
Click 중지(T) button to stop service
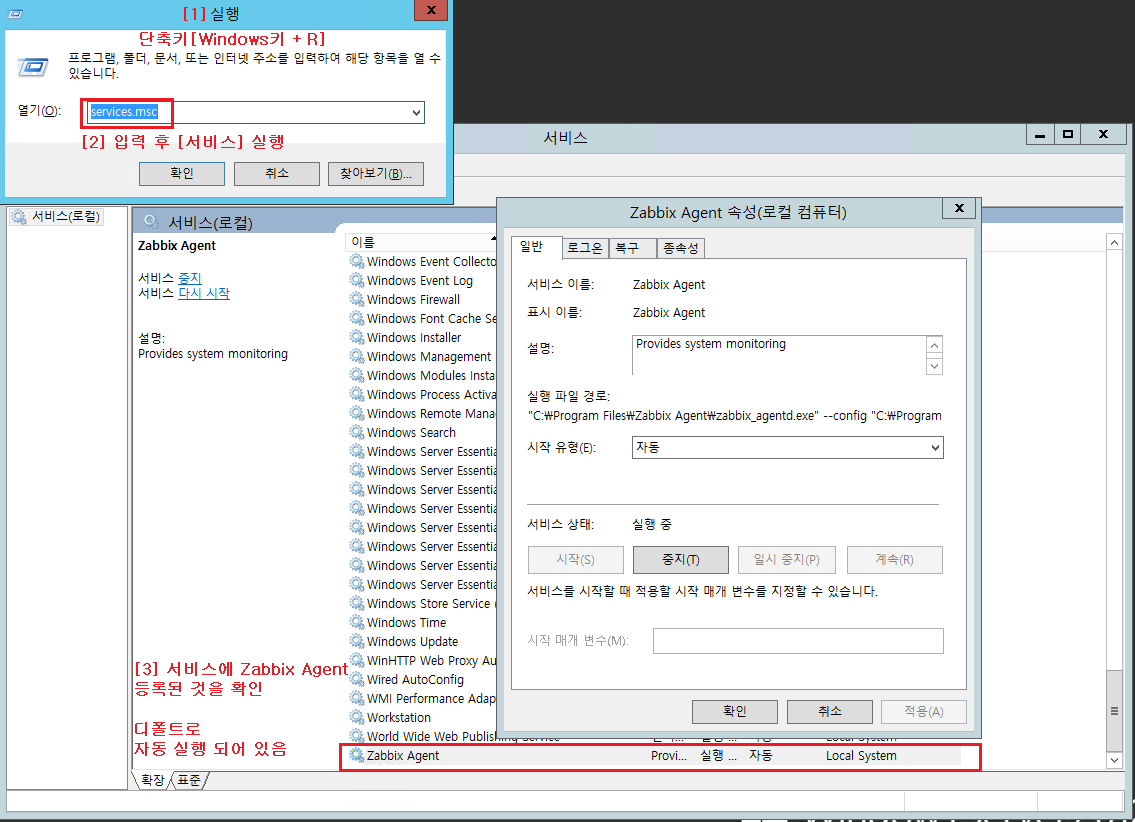[680, 559]
